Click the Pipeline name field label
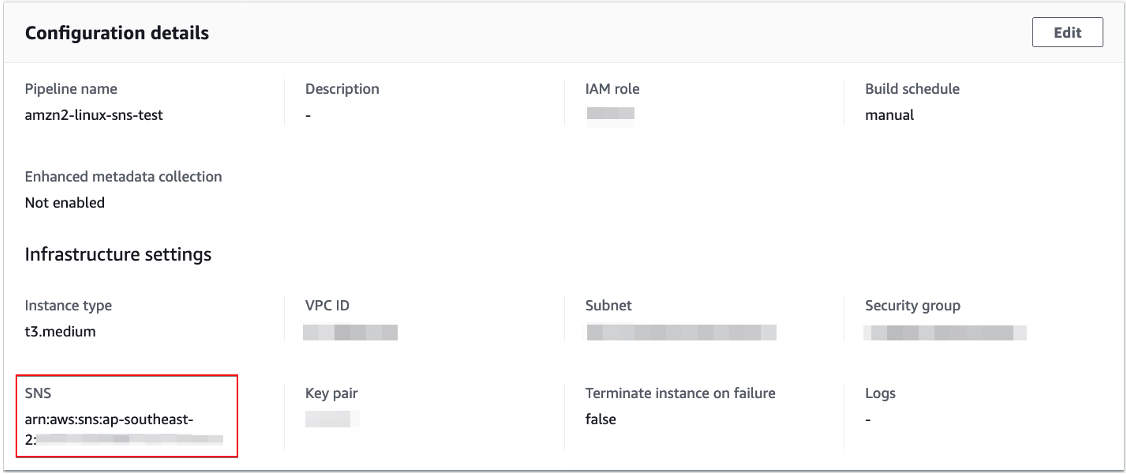Screen dimensions: 1126x474 pos(70,89)
